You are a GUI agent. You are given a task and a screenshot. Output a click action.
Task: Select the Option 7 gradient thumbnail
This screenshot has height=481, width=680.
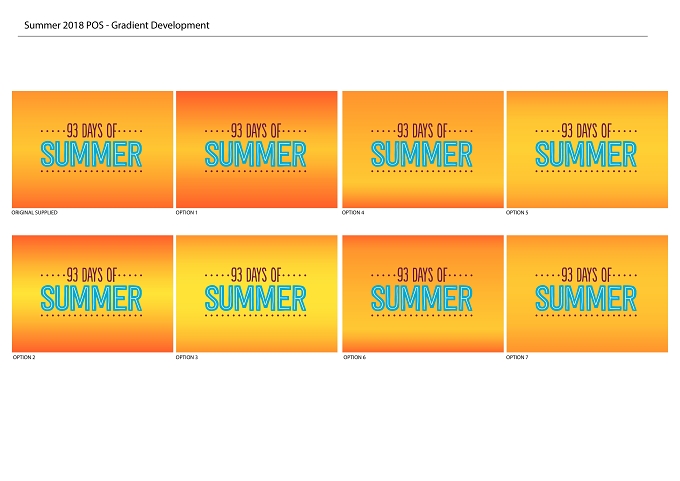587,294
